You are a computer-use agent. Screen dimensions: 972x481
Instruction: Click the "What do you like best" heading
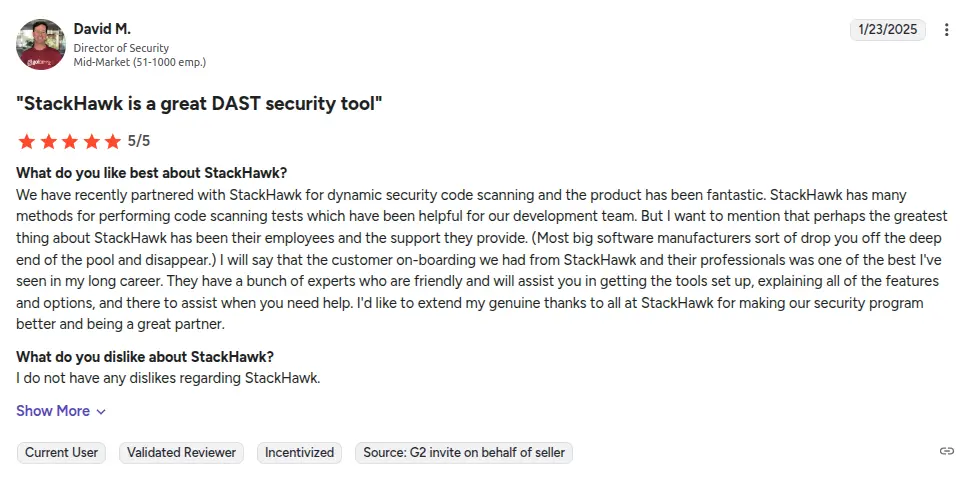pyautogui.click(x=151, y=173)
